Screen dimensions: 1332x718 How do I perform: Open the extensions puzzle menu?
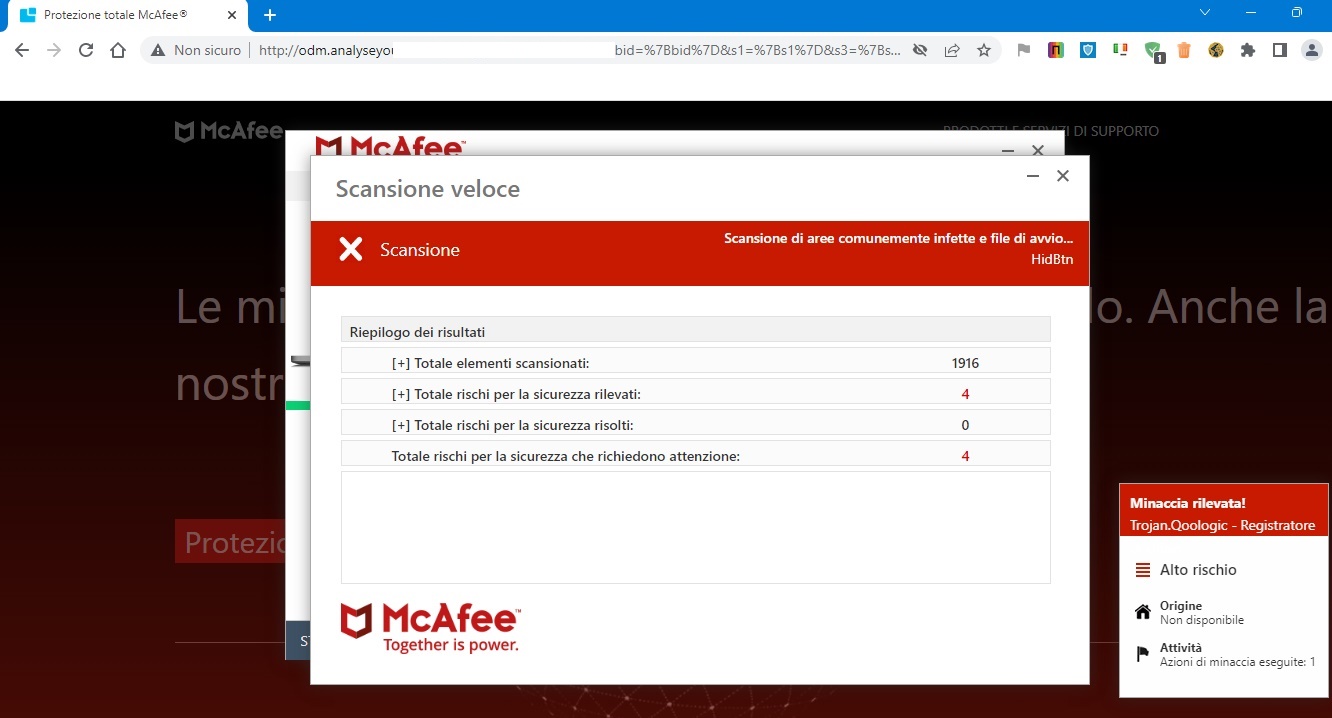coord(1248,50)
